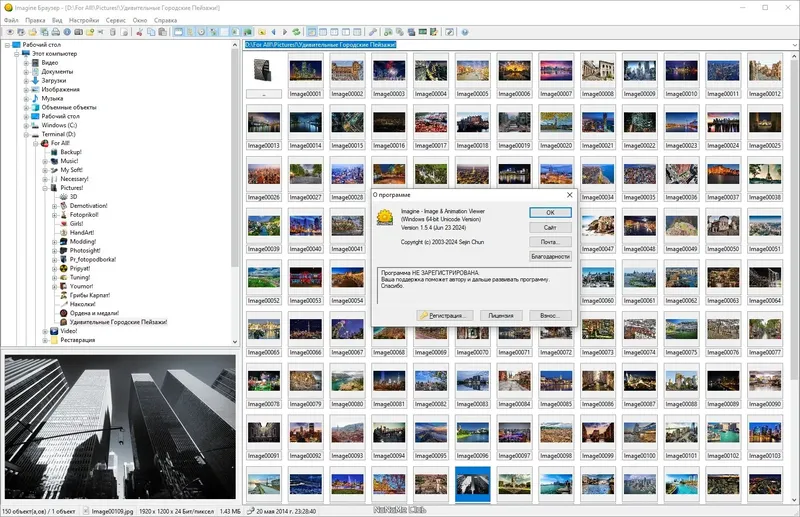The height and width of the screenshot is (517, 800).
Task: Select the Image00038 Eiffel Tower thumbnail
Action: pos(765,179)
